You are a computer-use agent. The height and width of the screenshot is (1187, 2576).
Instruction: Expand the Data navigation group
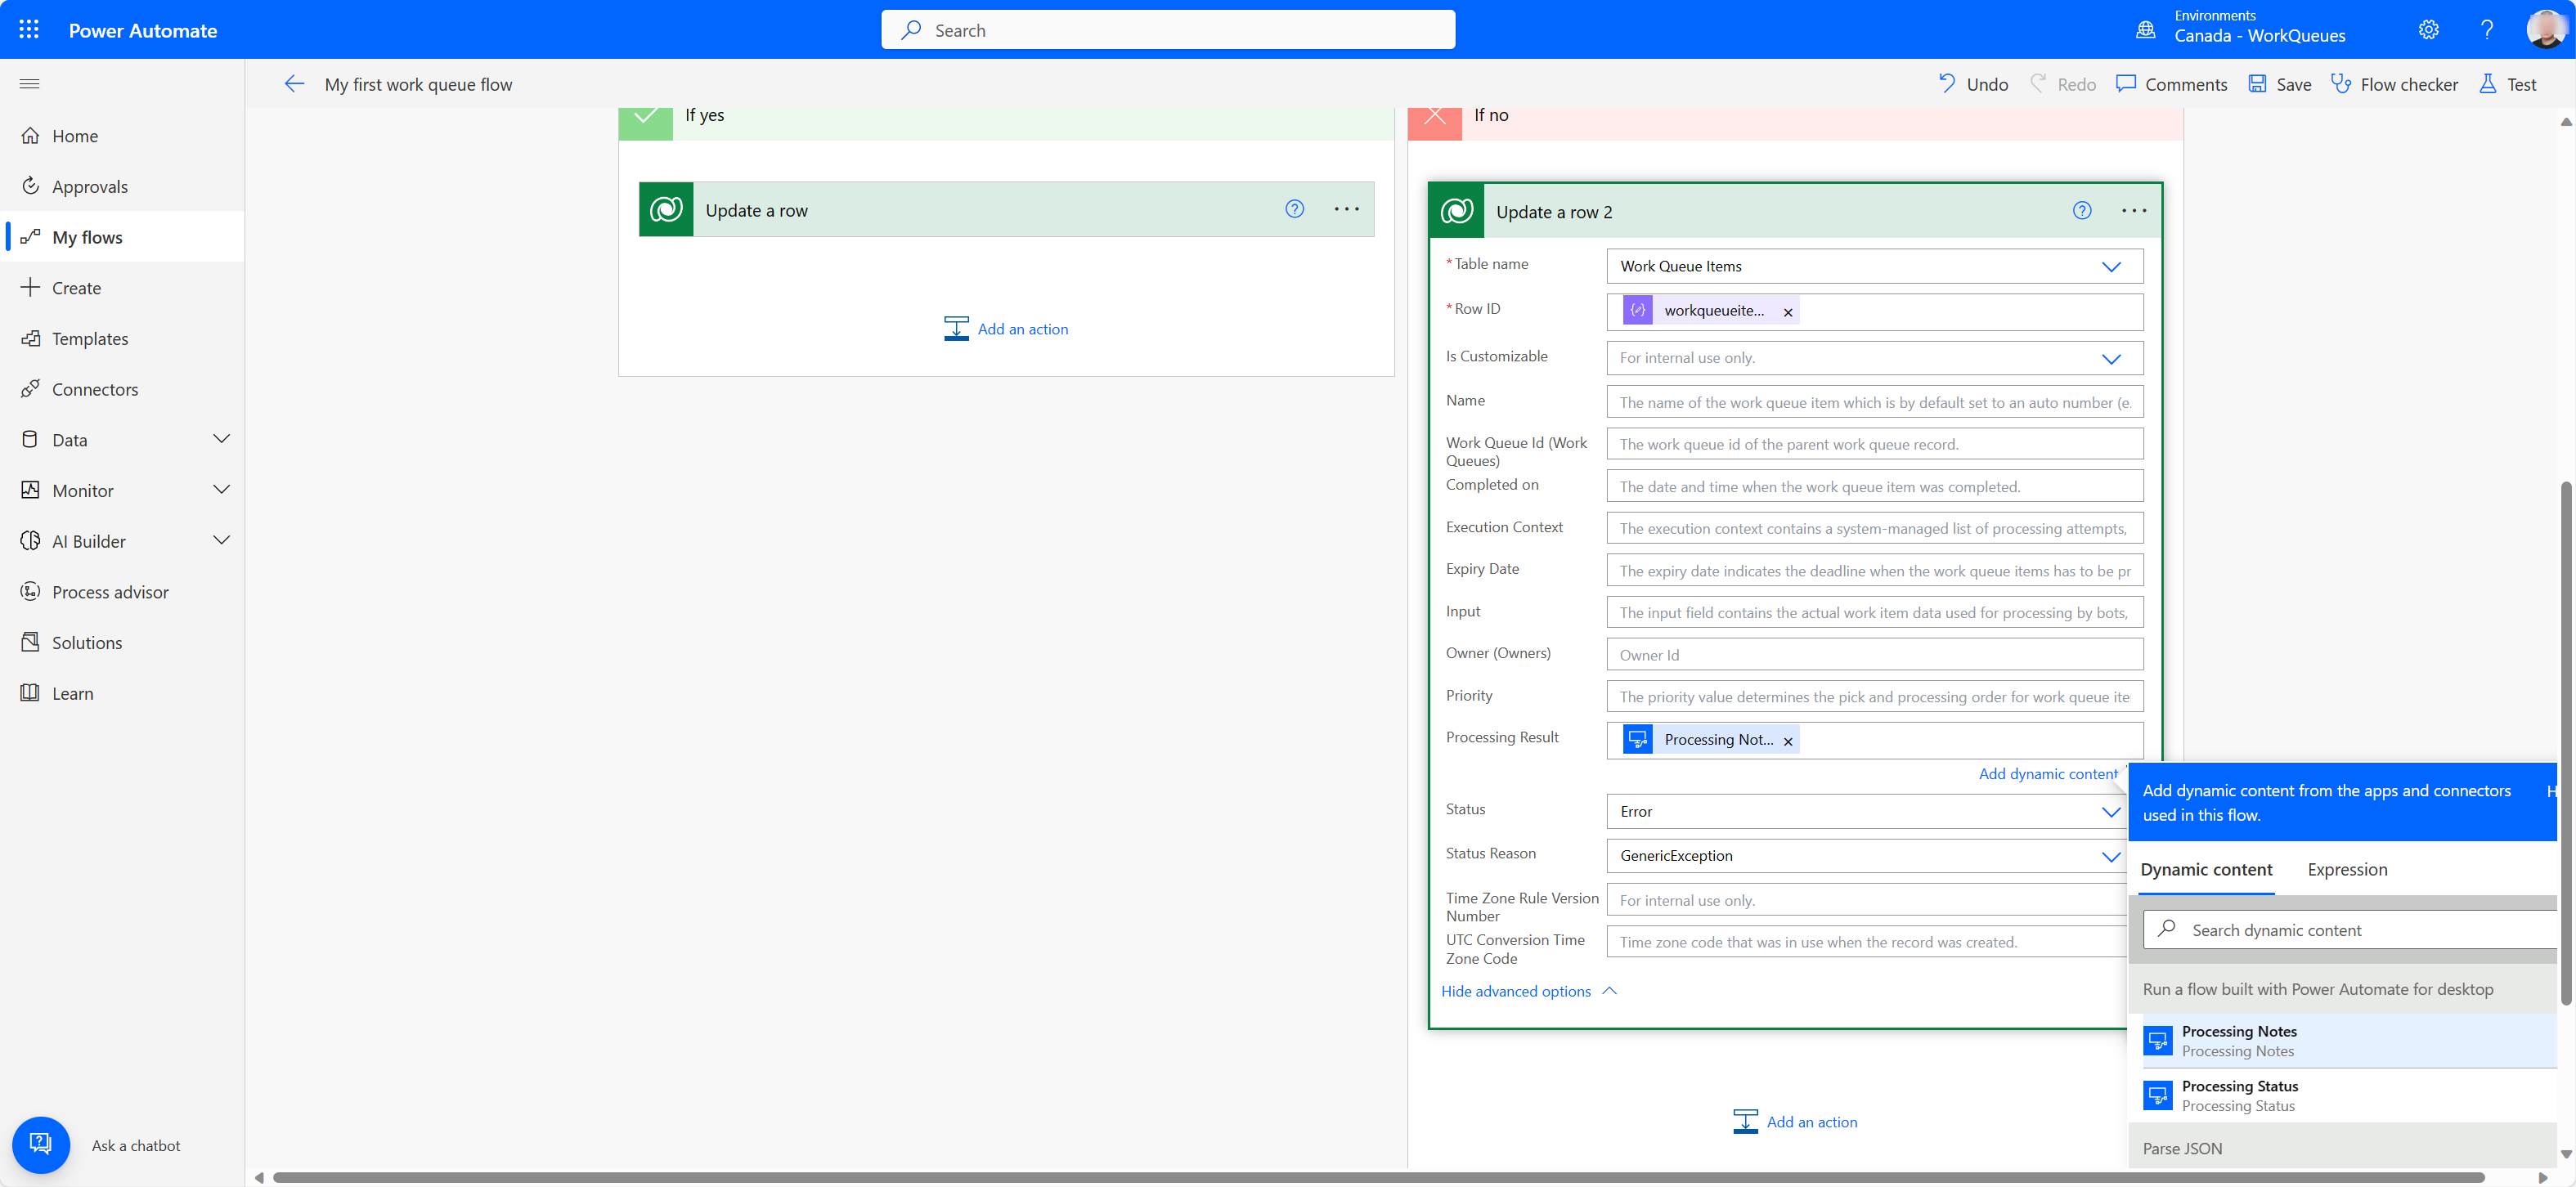point(222,439)
